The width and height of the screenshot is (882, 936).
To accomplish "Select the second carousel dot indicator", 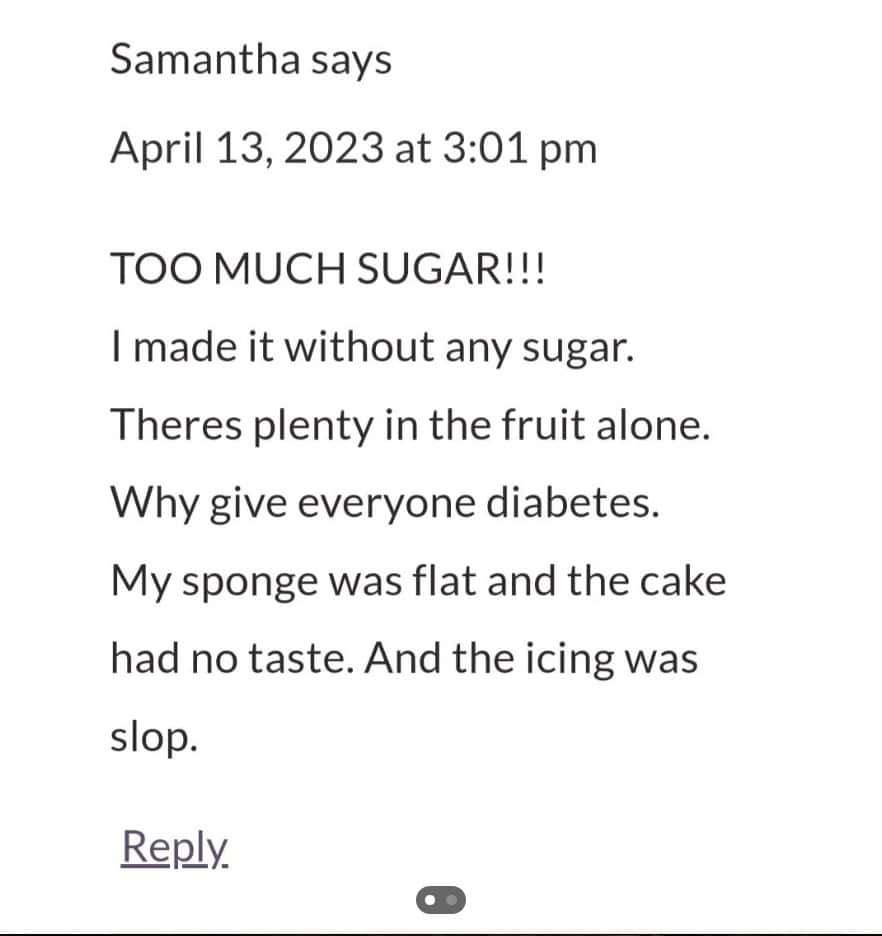I will coord(451,900).
